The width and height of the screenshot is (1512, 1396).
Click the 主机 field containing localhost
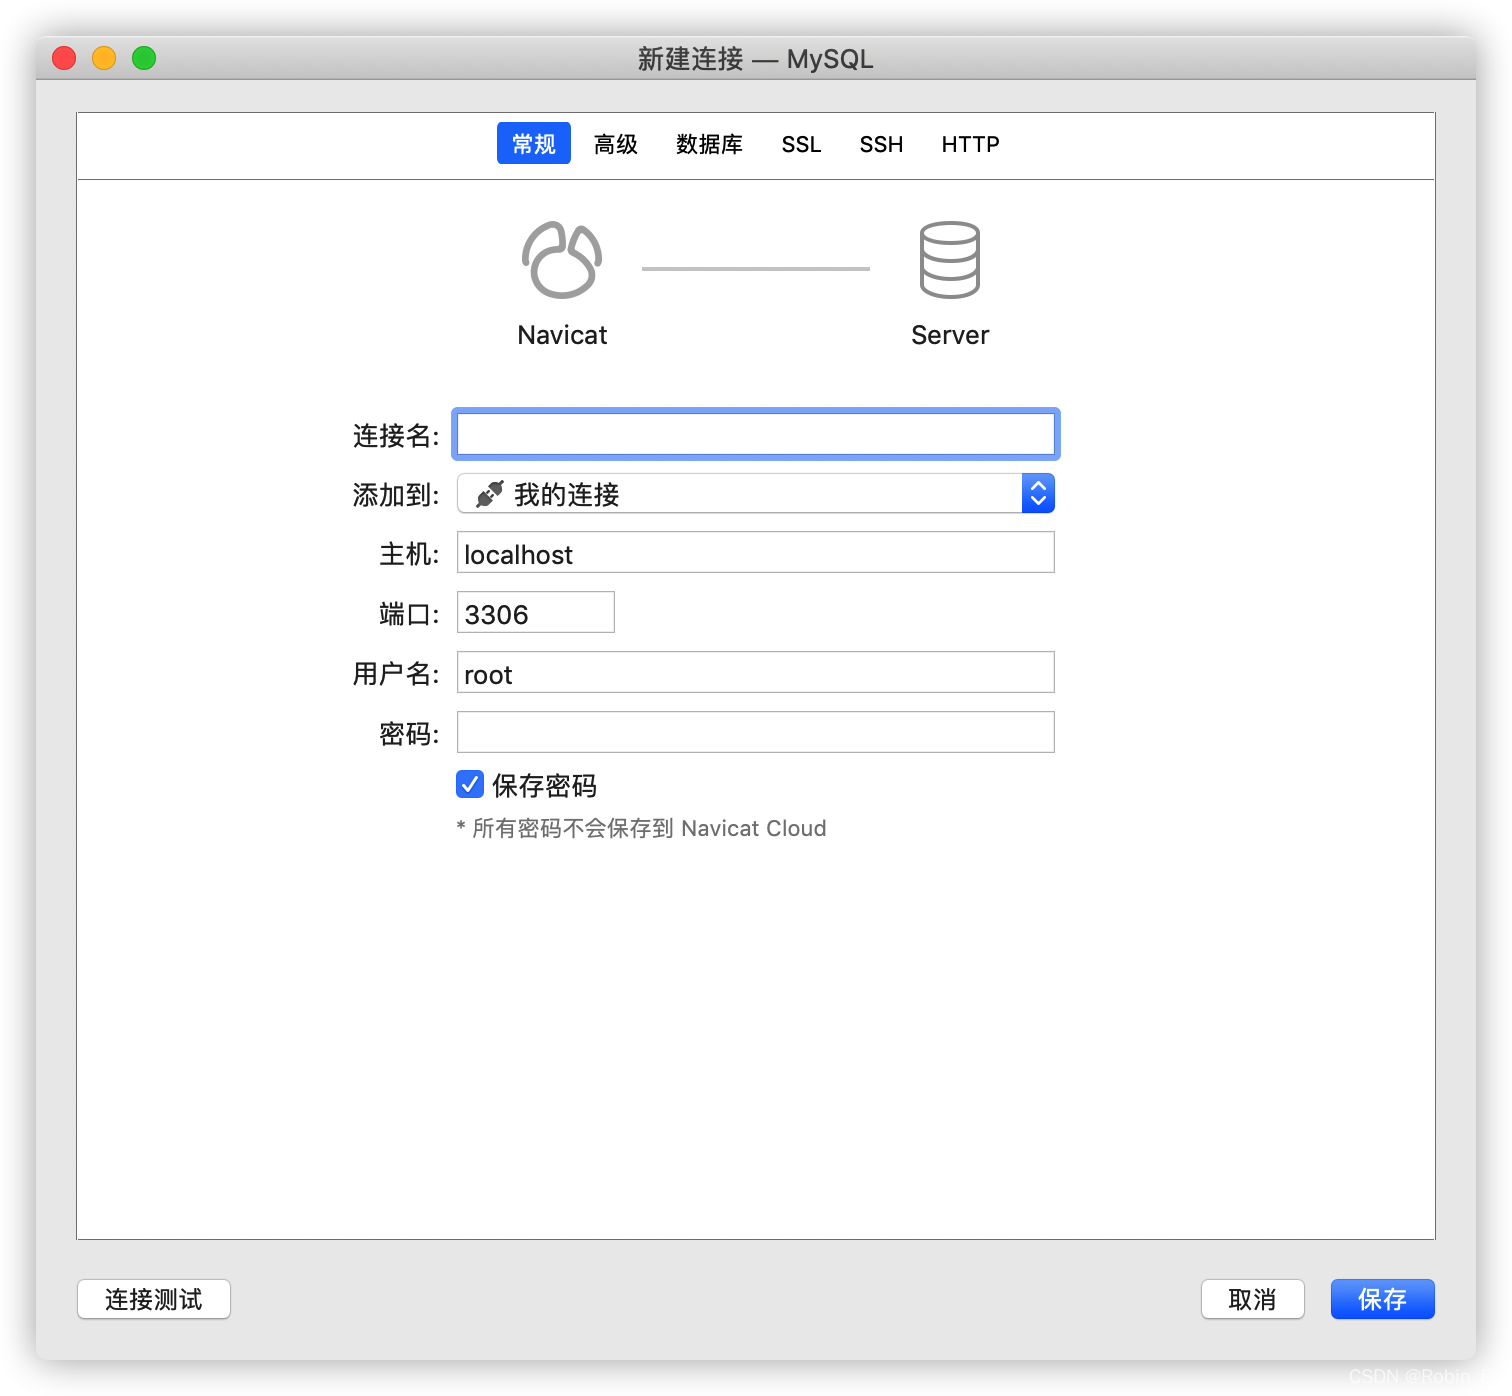pos(756,552)
